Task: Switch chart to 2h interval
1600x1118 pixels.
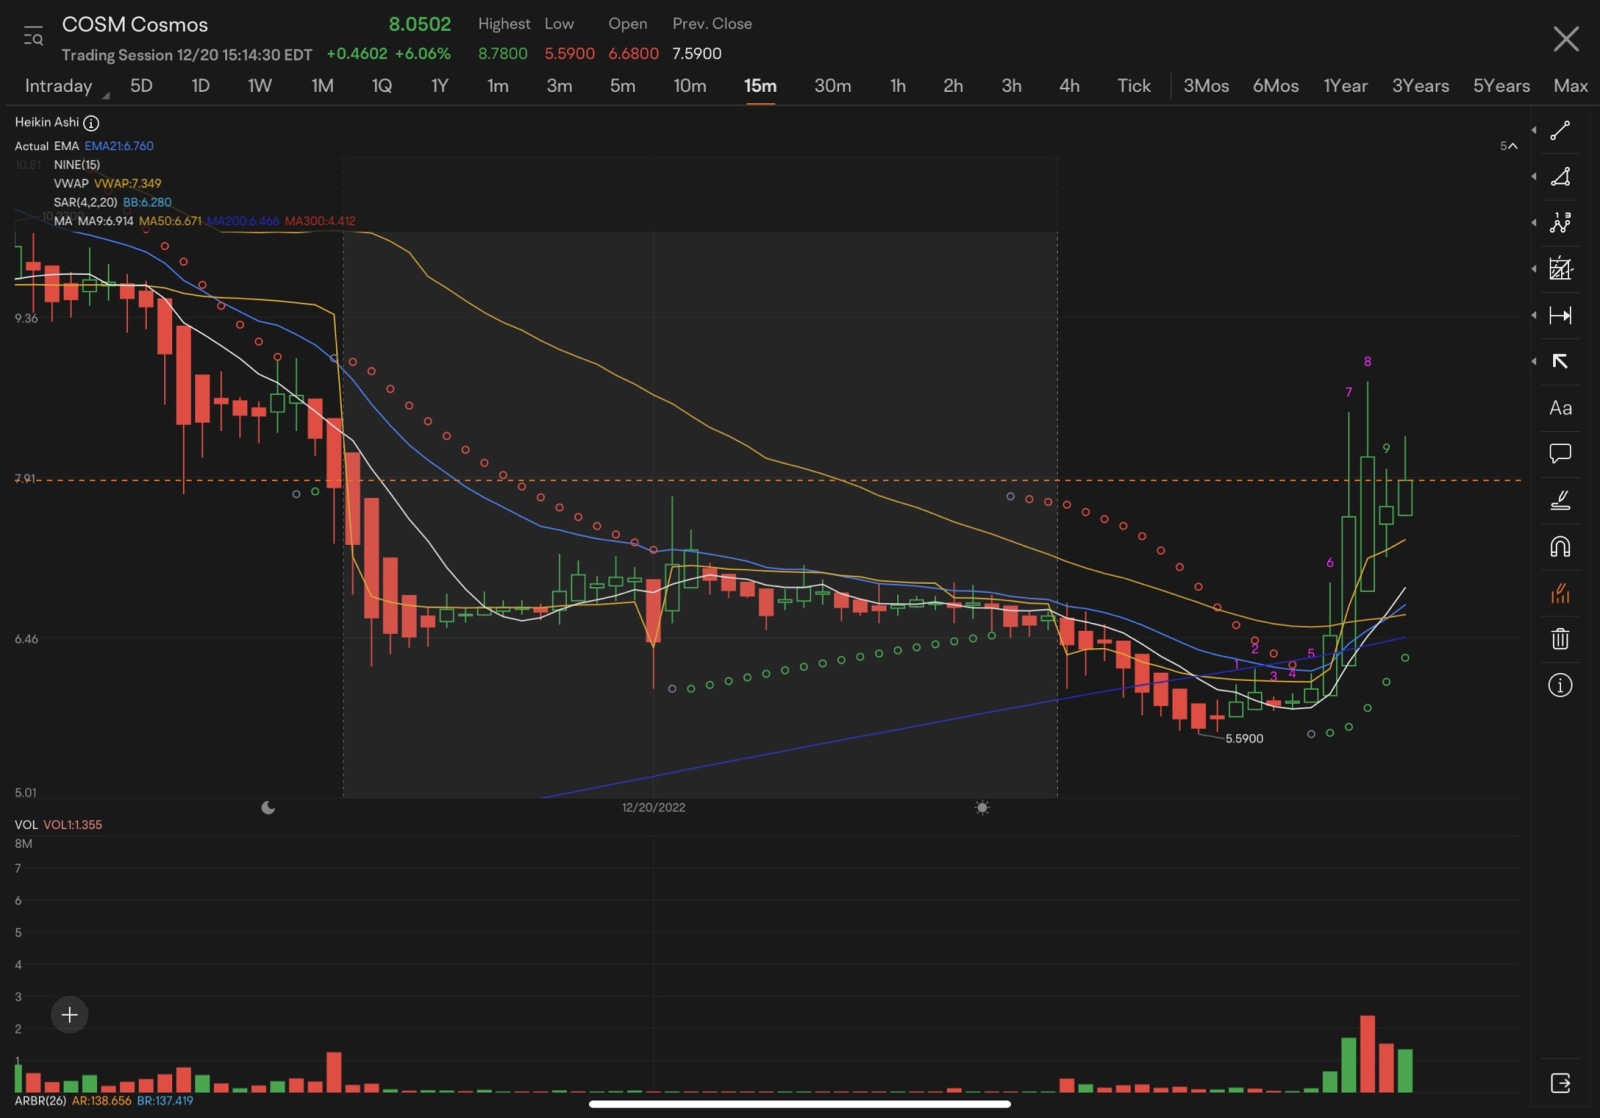Action: (954, 86)
